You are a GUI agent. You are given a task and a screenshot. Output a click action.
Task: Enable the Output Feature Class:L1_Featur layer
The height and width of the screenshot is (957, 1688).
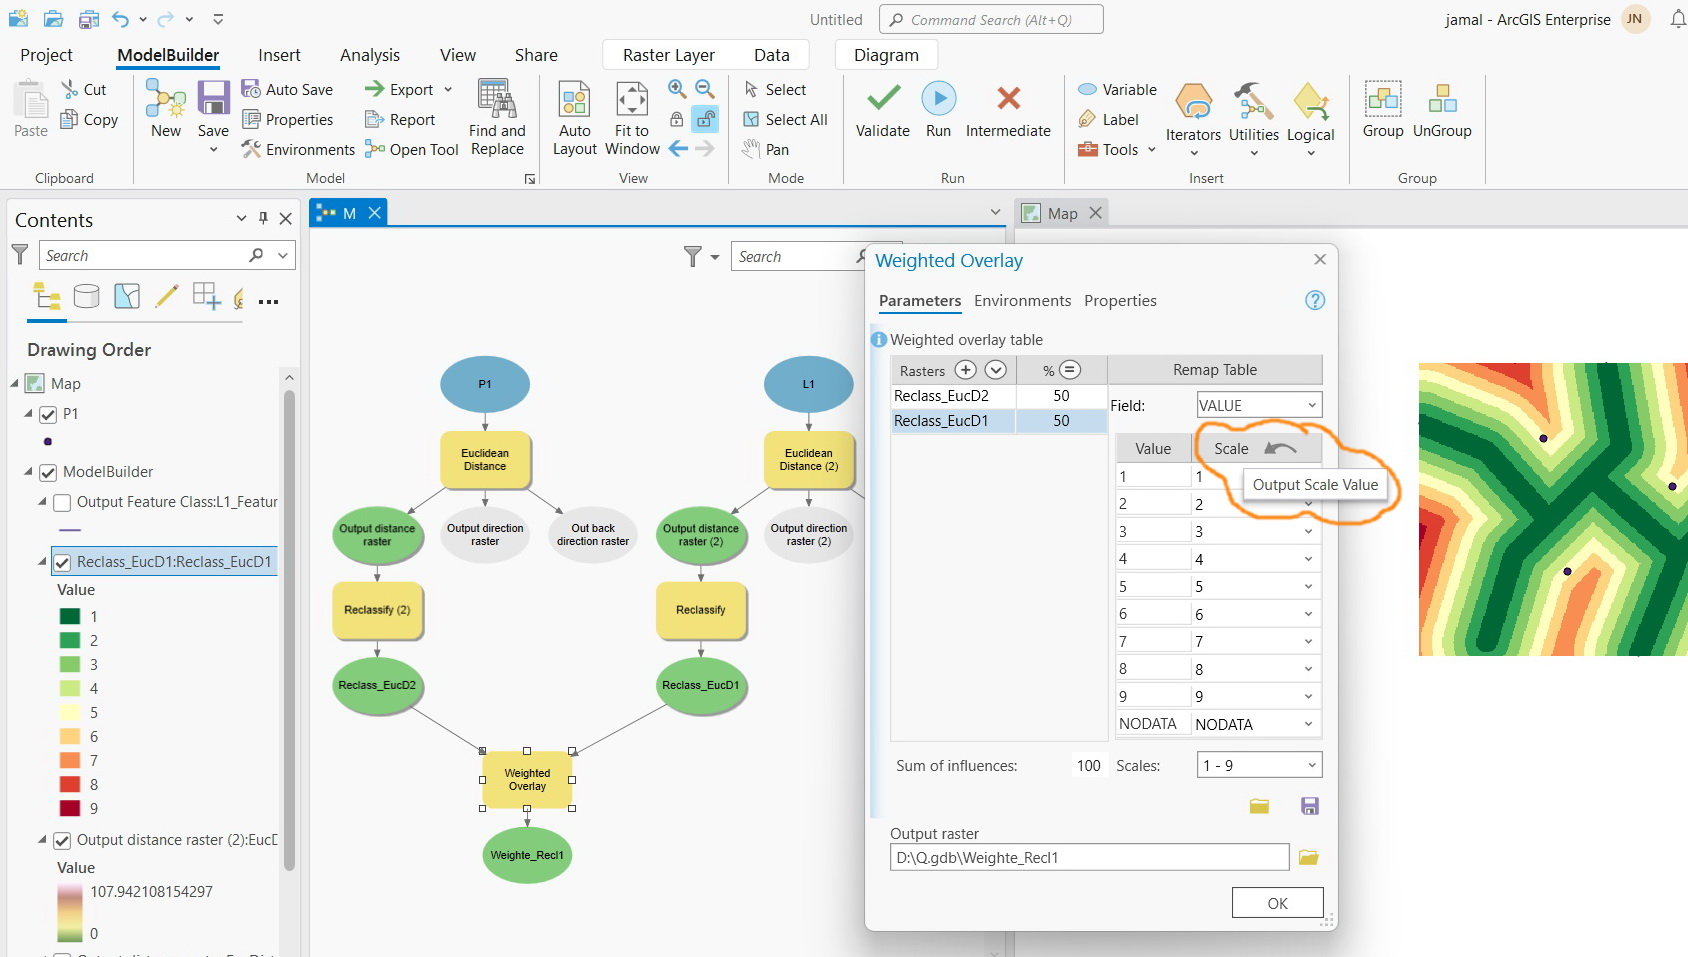[x=63, y=503]
